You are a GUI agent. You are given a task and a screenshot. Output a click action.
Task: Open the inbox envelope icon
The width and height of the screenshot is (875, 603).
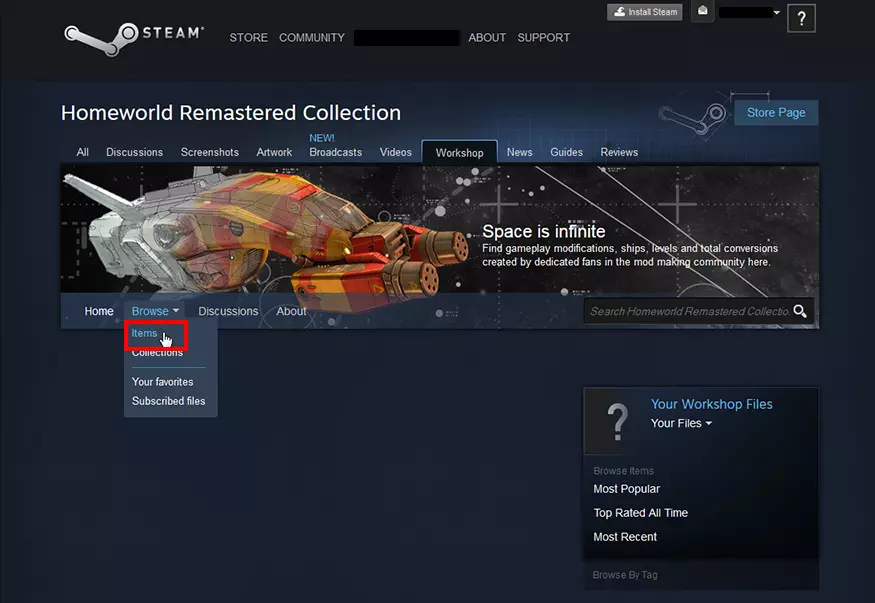[x=703, y=11]
